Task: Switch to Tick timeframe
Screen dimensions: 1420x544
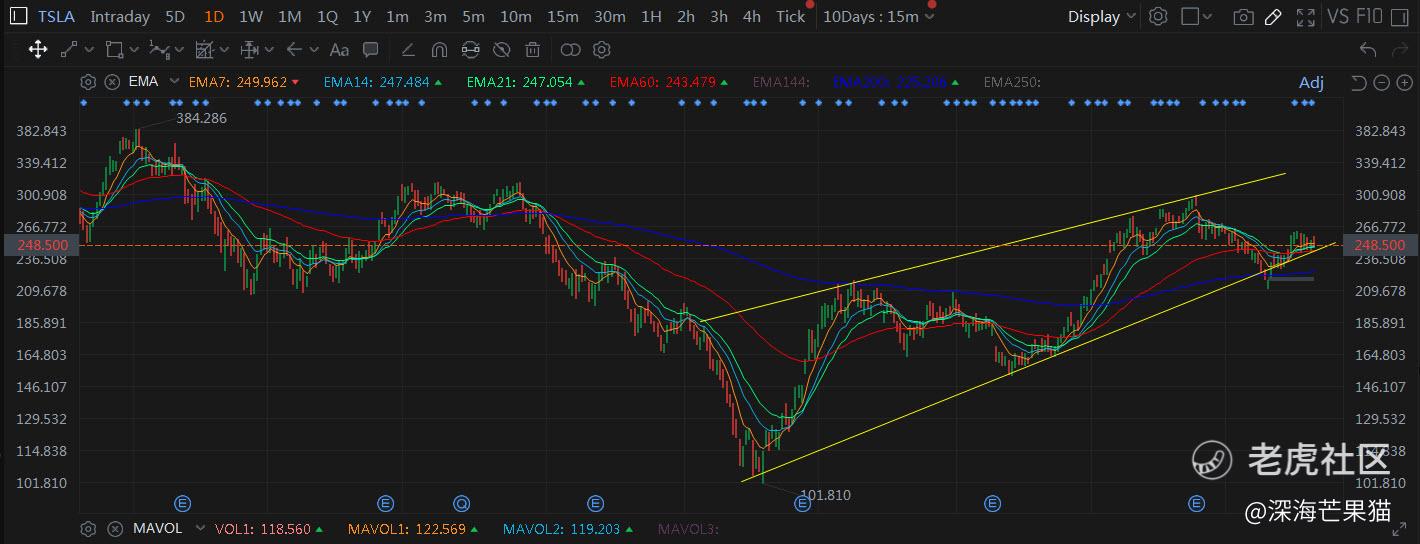Action: pyautogui.click(x=790, y=16)
